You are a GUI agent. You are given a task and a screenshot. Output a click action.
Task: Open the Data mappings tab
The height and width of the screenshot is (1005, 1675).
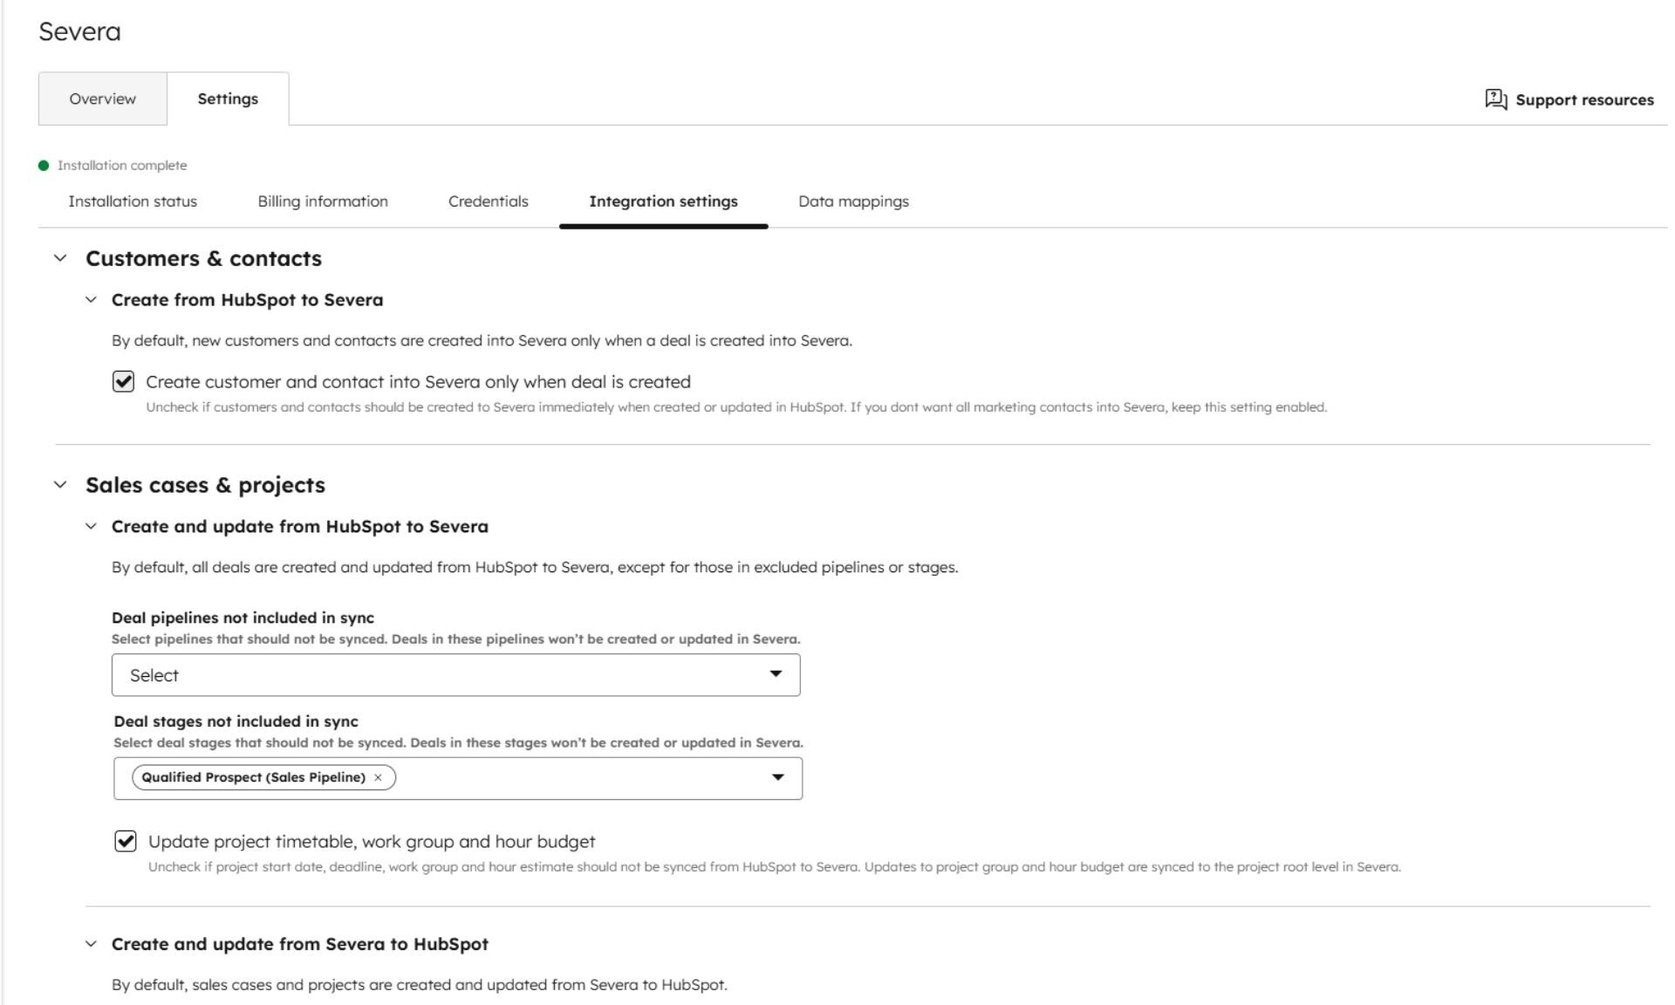(854, 201)
